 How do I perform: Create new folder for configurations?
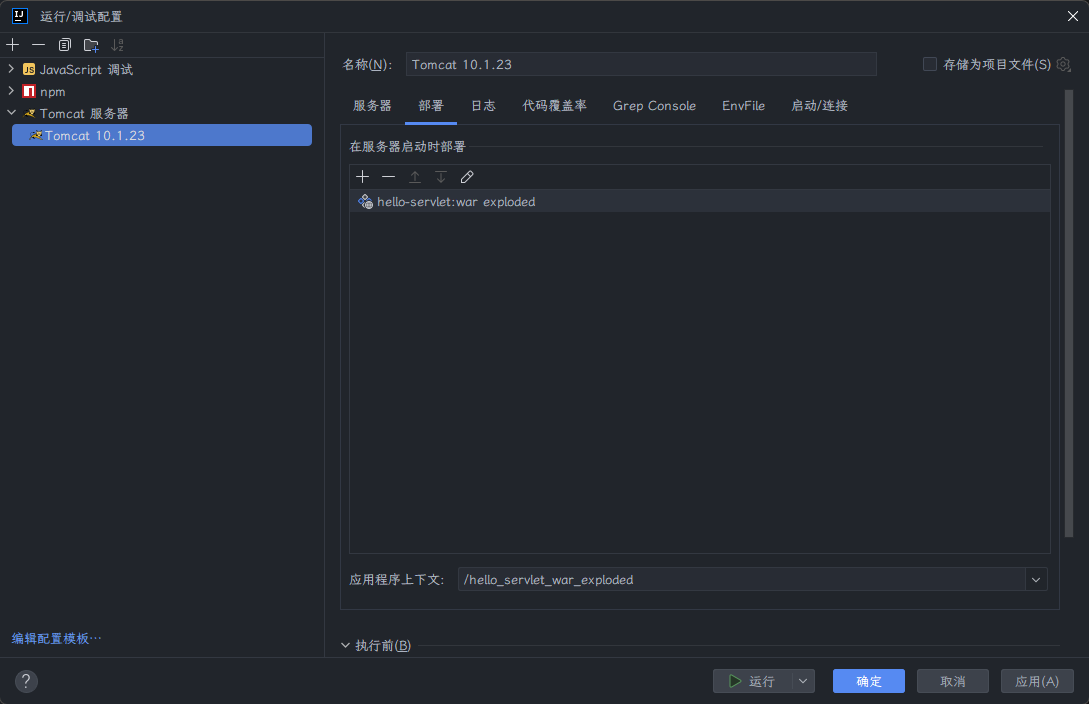[91, 45]
